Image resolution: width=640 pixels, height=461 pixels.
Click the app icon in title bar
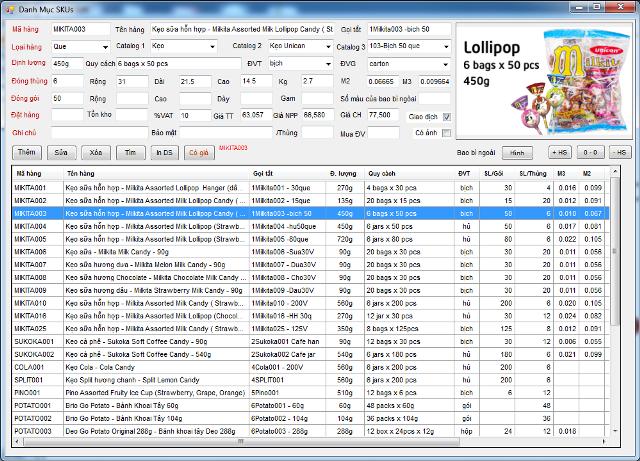[9, 9]
